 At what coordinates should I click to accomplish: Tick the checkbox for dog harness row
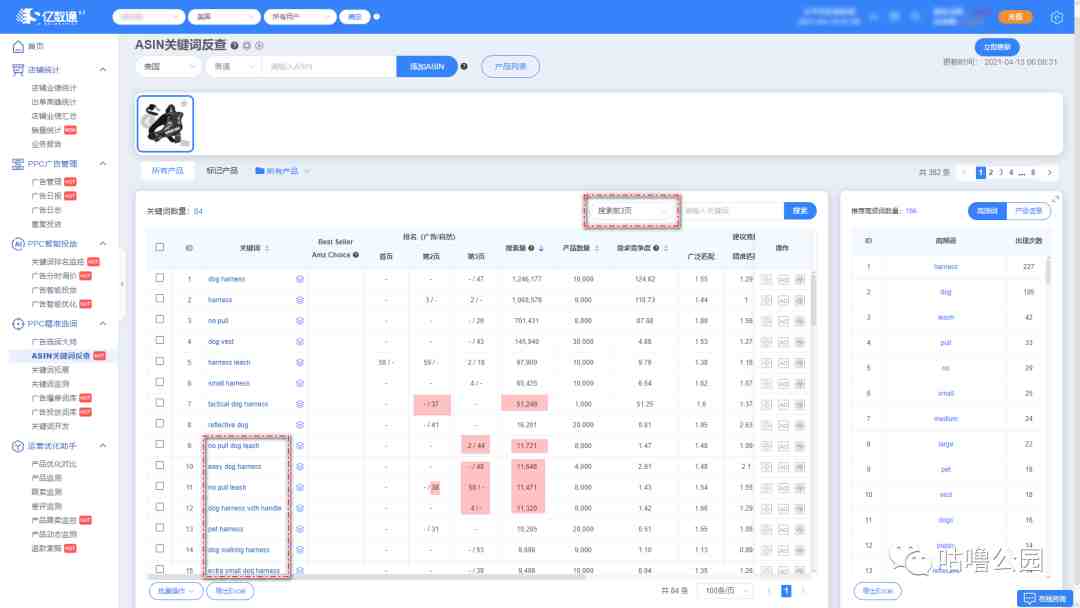(x=160, y=278)
